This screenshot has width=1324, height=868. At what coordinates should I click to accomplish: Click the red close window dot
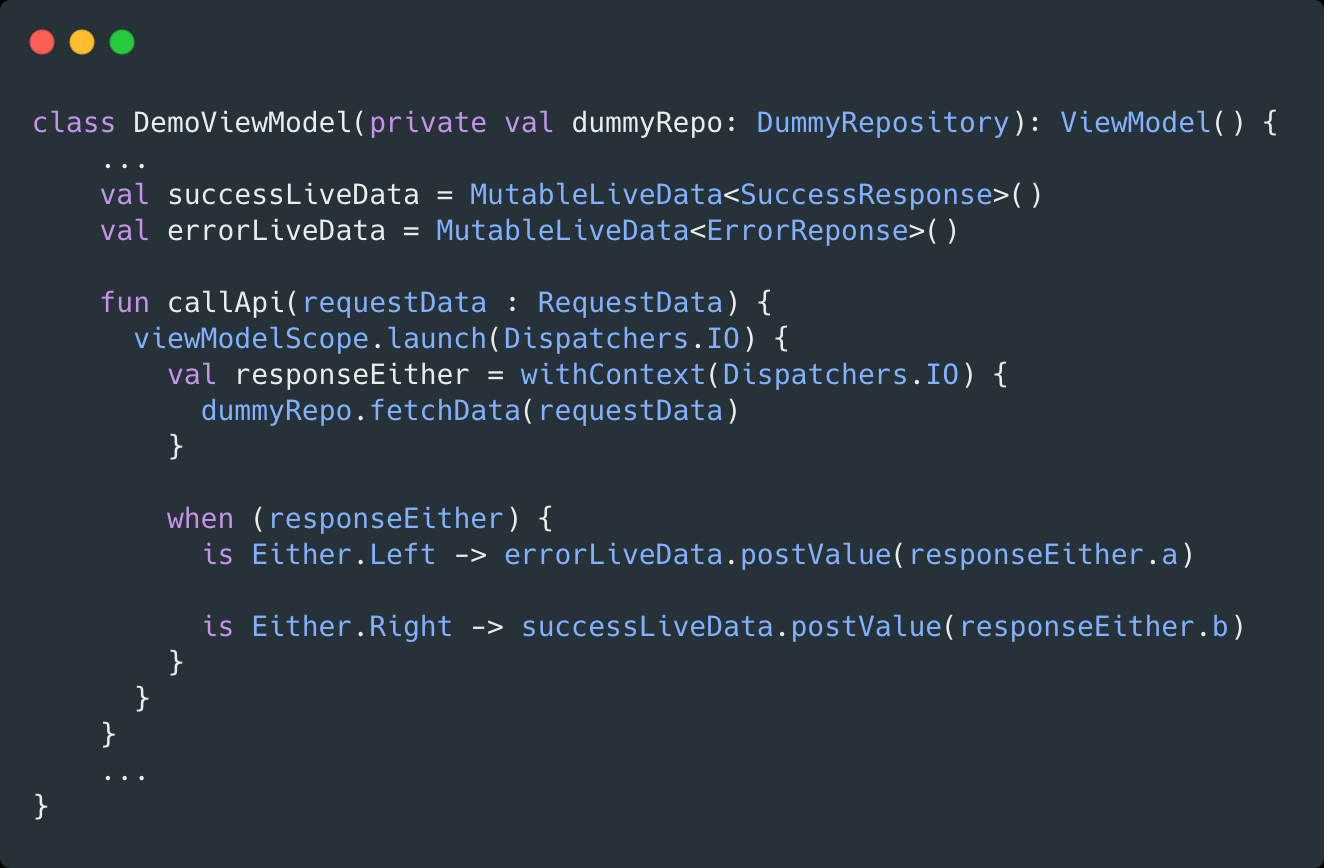pos(42,42)
